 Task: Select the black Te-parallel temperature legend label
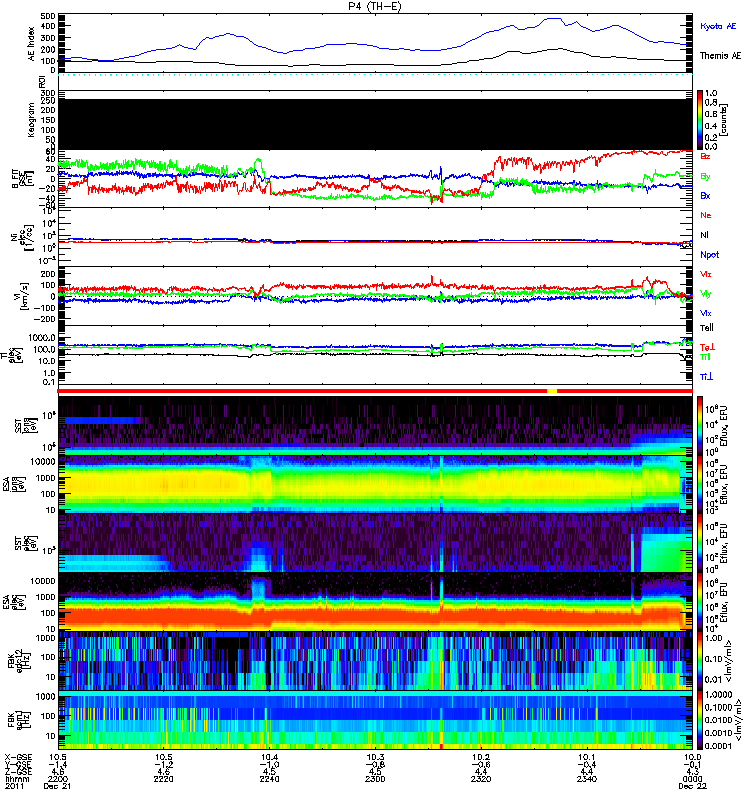coord(707,328)
